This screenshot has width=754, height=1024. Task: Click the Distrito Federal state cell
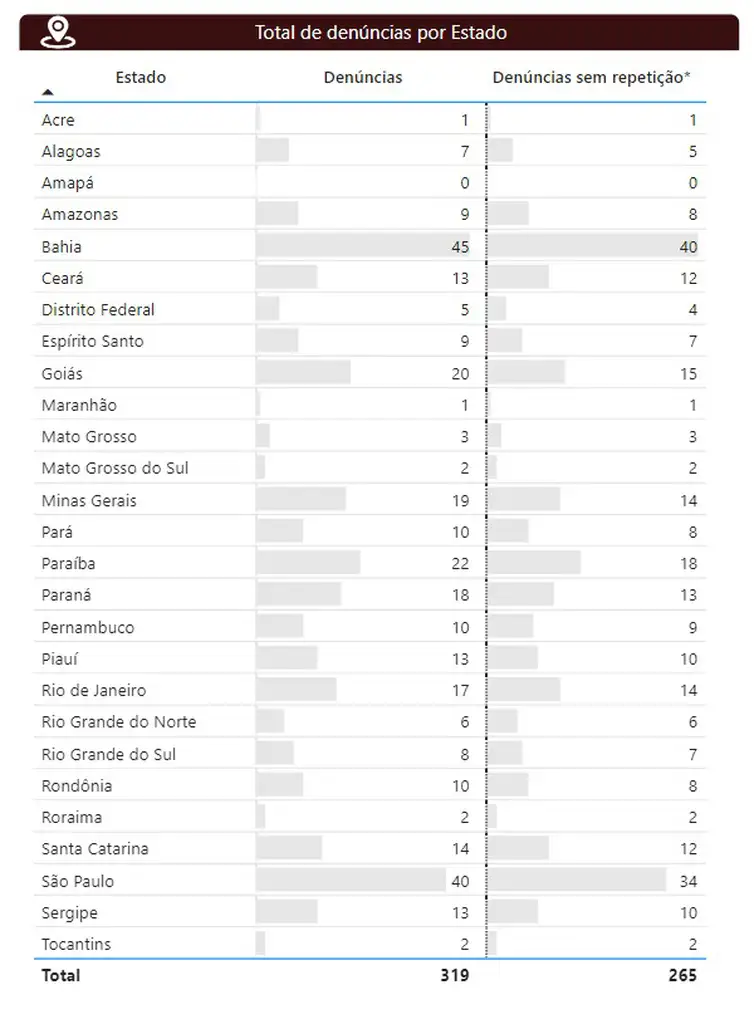pyautogui.click(x=98, y=309)
